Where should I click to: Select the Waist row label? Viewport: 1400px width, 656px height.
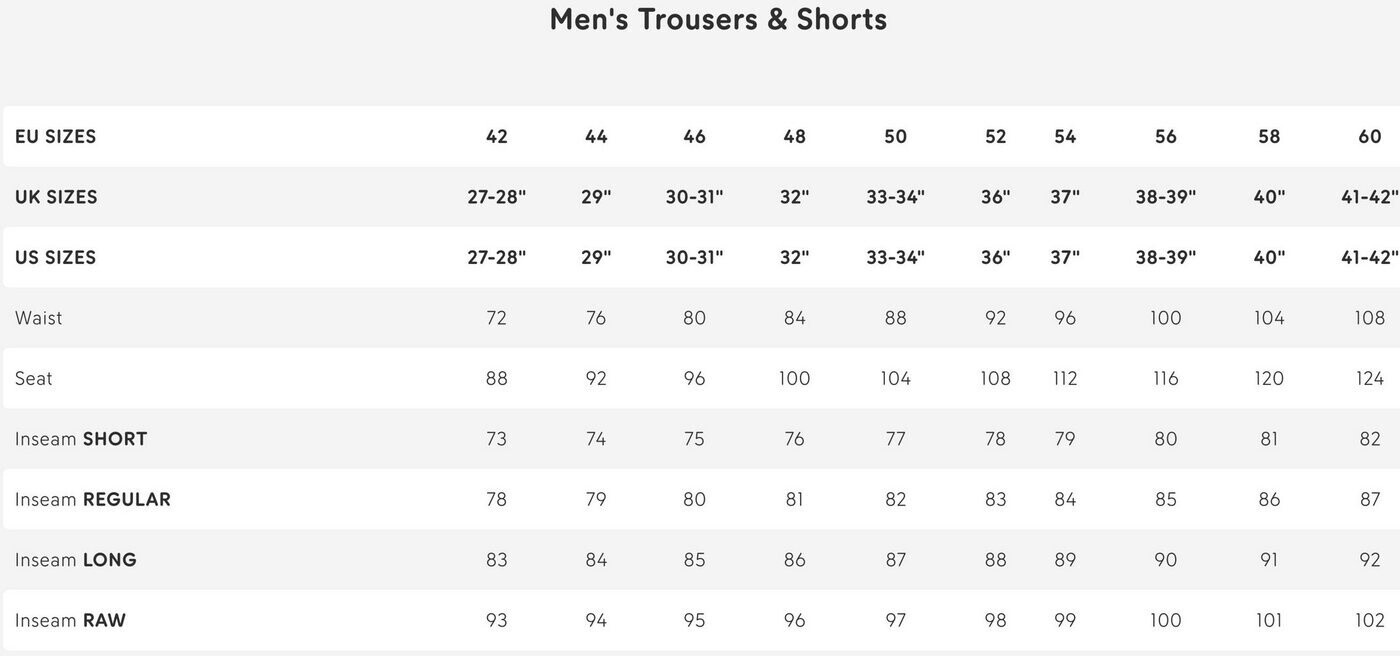[39, 318]
